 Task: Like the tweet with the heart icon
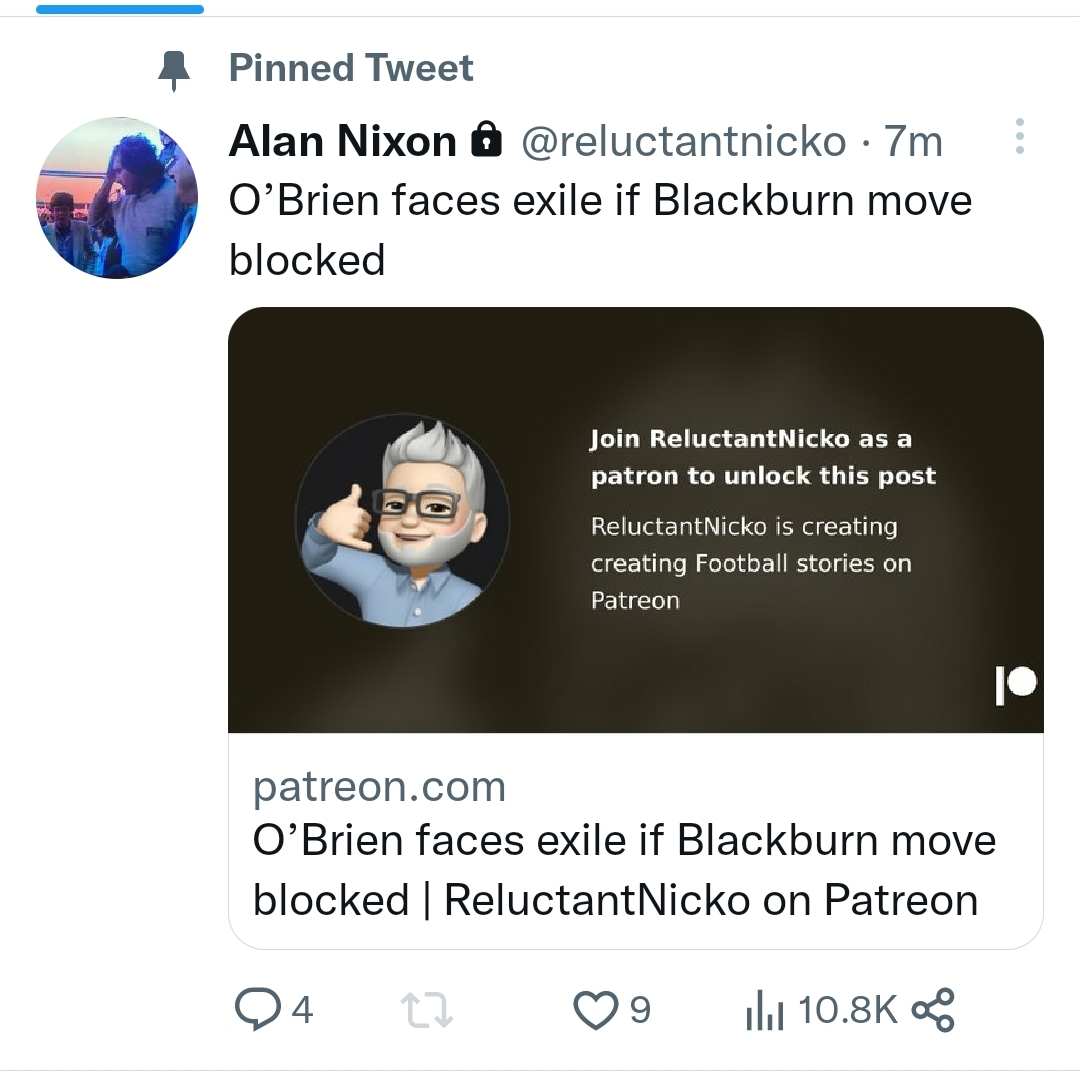tap(596, 1009)
